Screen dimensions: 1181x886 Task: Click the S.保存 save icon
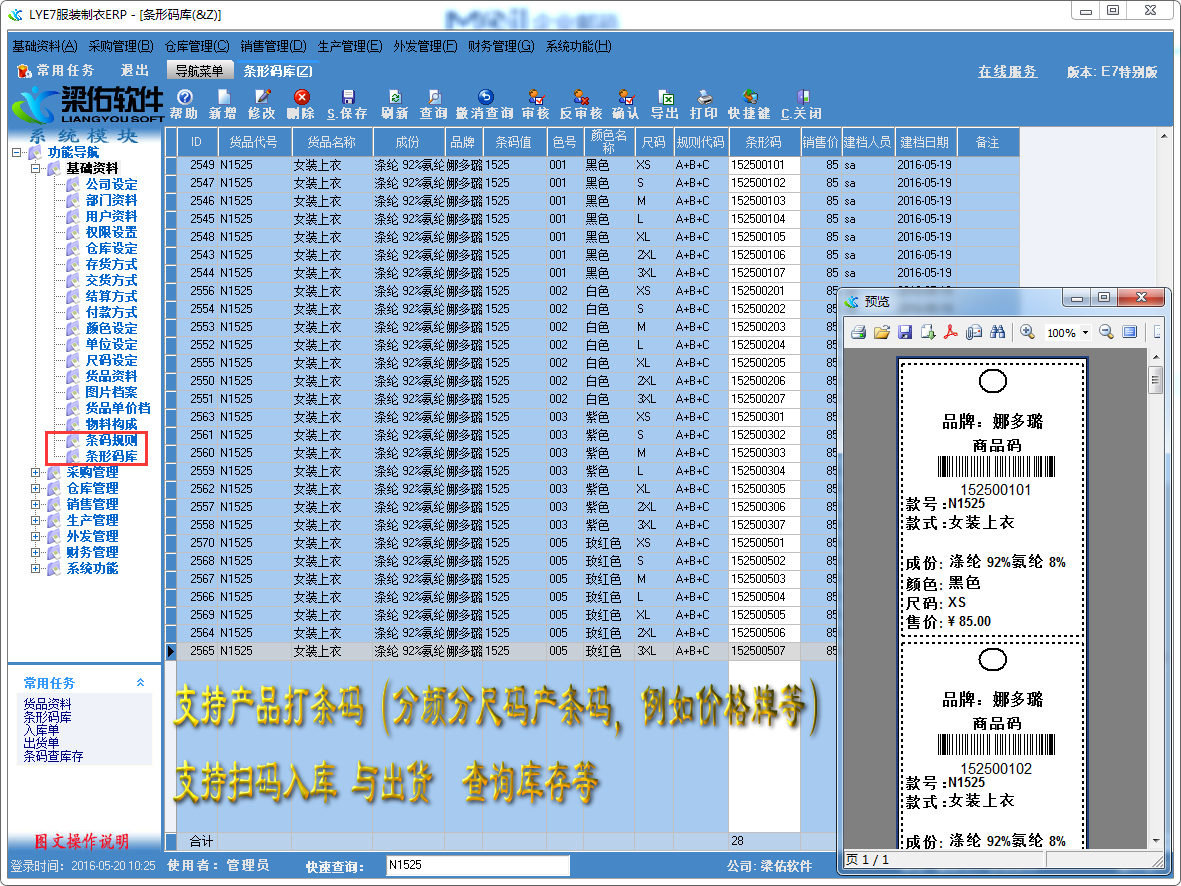347,97
